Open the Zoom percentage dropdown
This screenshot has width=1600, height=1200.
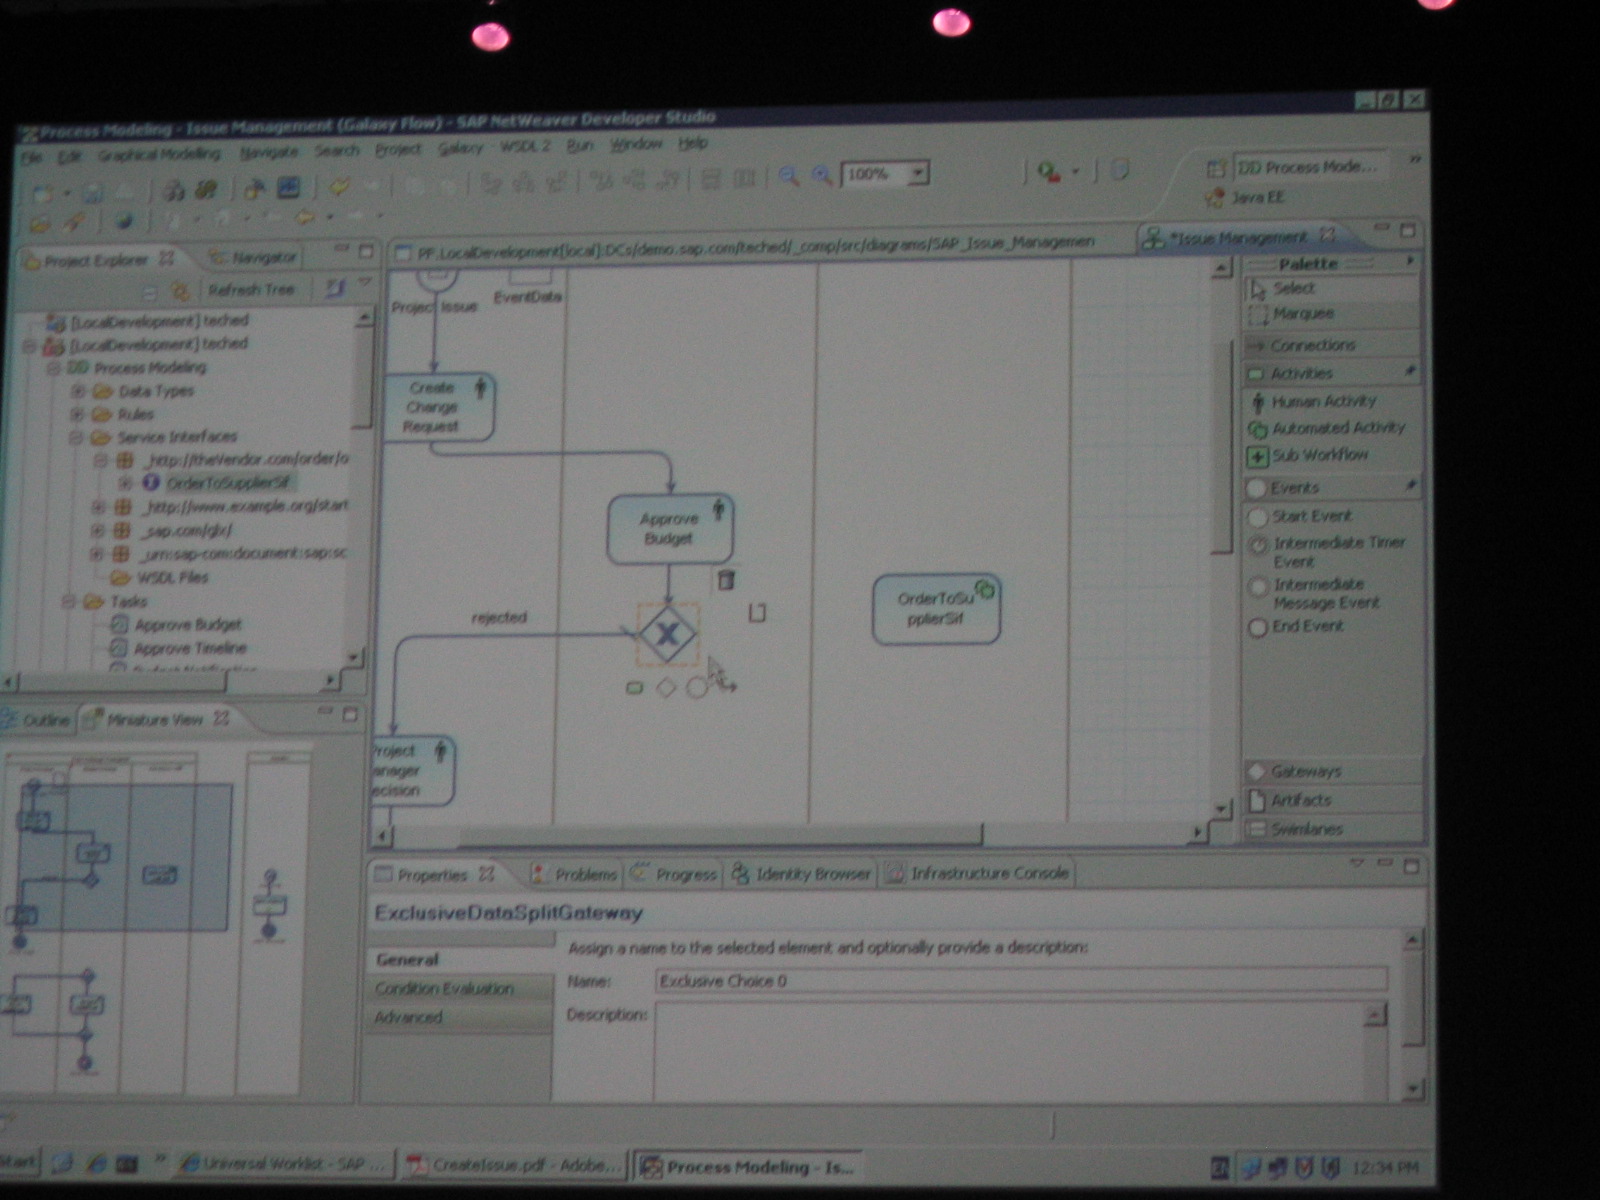918,173
